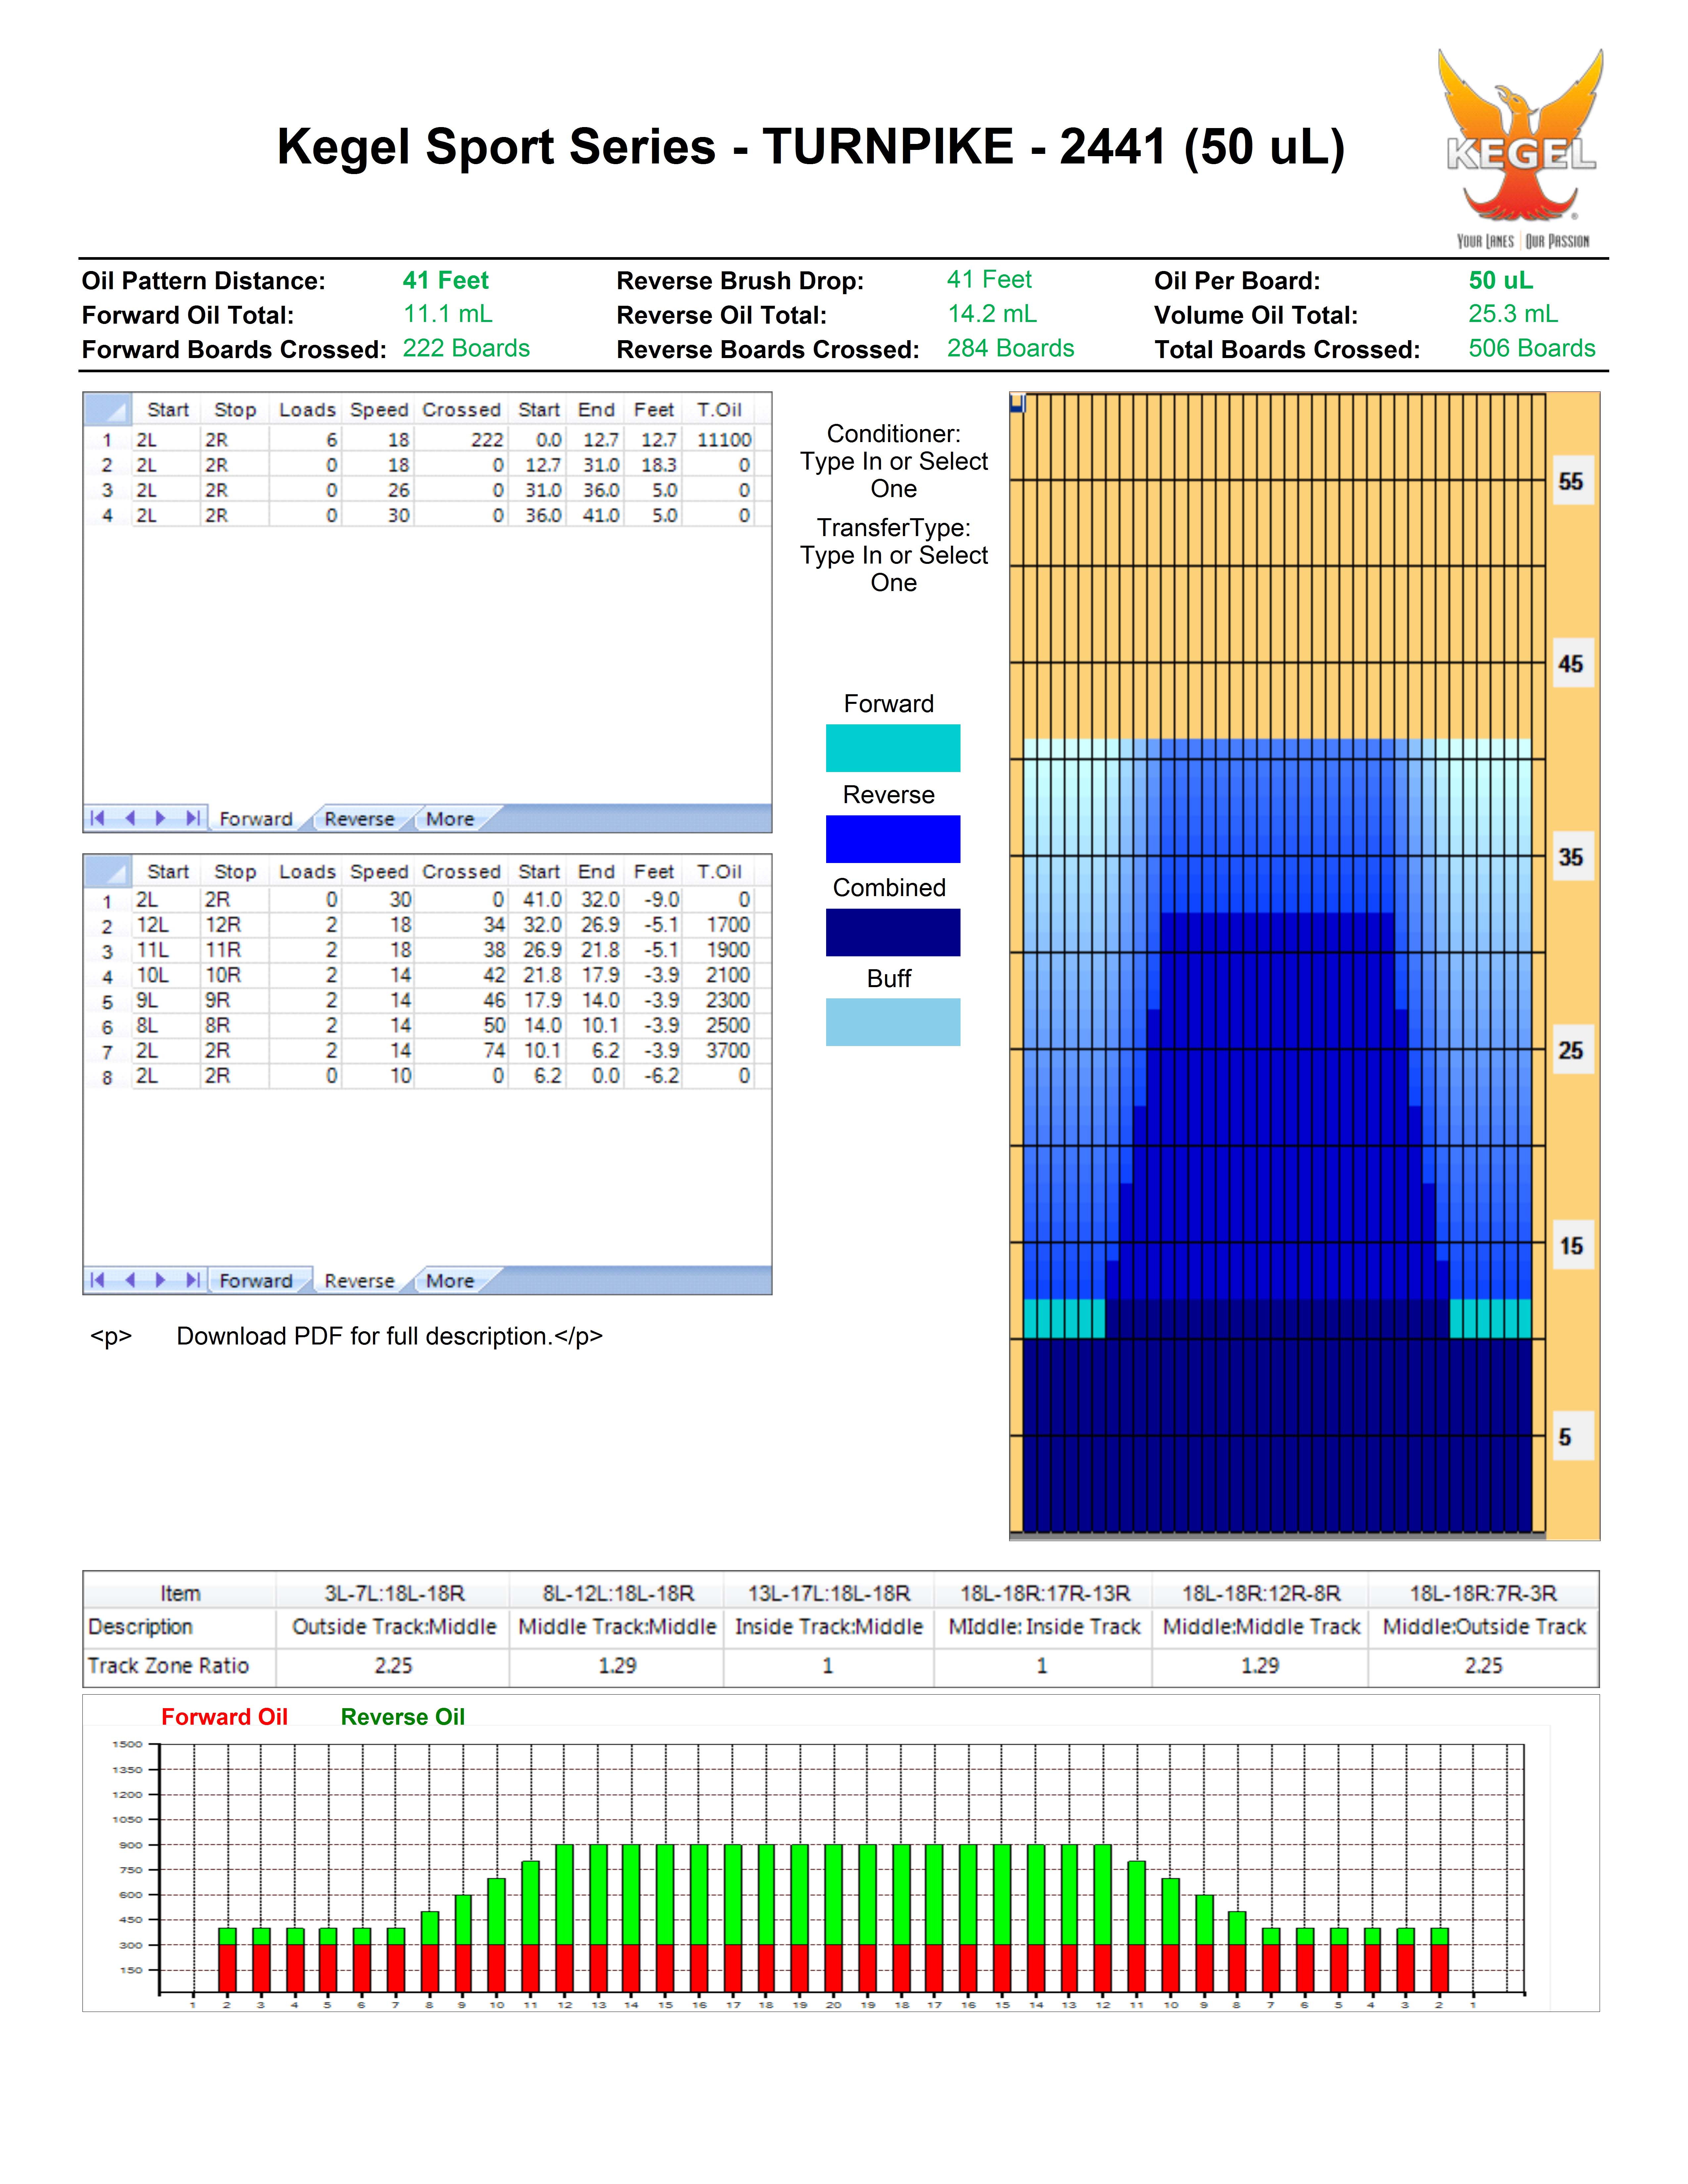Click first-sheet arrow in upper table navigation
Screen dimensions: 1688x2184
pyautogui.click(x=97, y=818)
